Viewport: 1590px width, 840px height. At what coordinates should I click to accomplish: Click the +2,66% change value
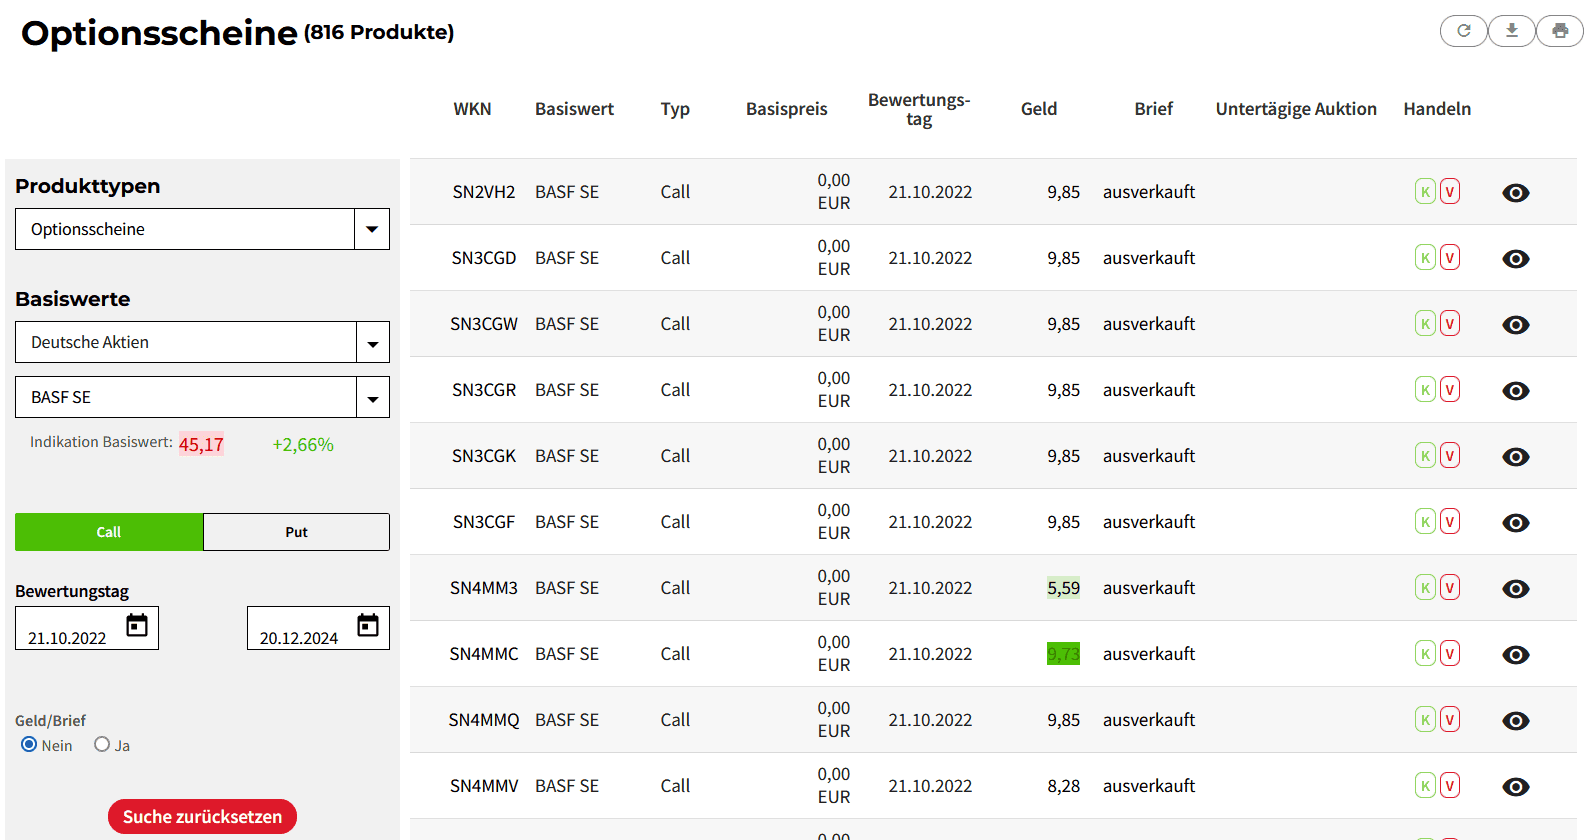pos(303,444)
